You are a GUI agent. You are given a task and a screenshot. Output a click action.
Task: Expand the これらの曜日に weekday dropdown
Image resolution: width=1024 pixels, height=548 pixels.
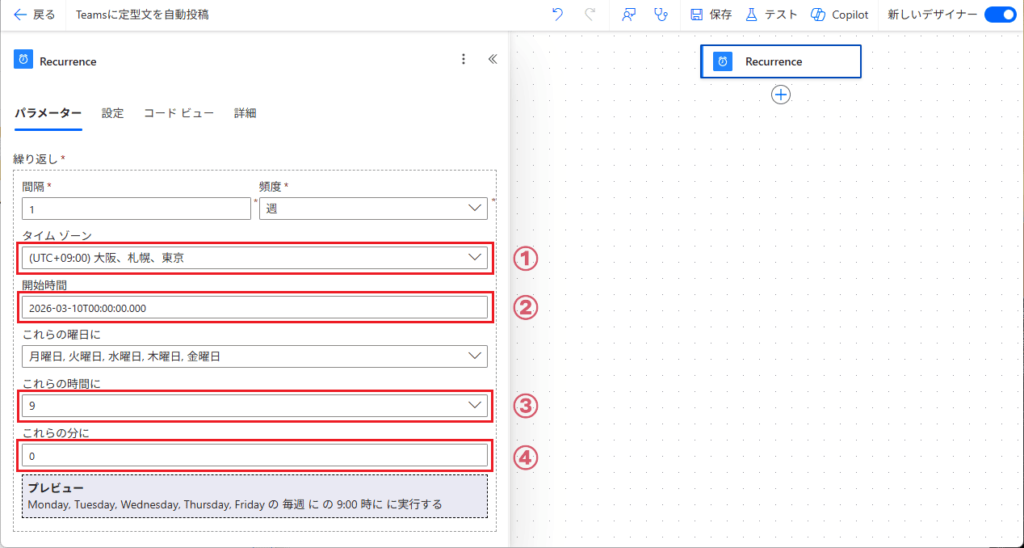(x=254, y=356)
